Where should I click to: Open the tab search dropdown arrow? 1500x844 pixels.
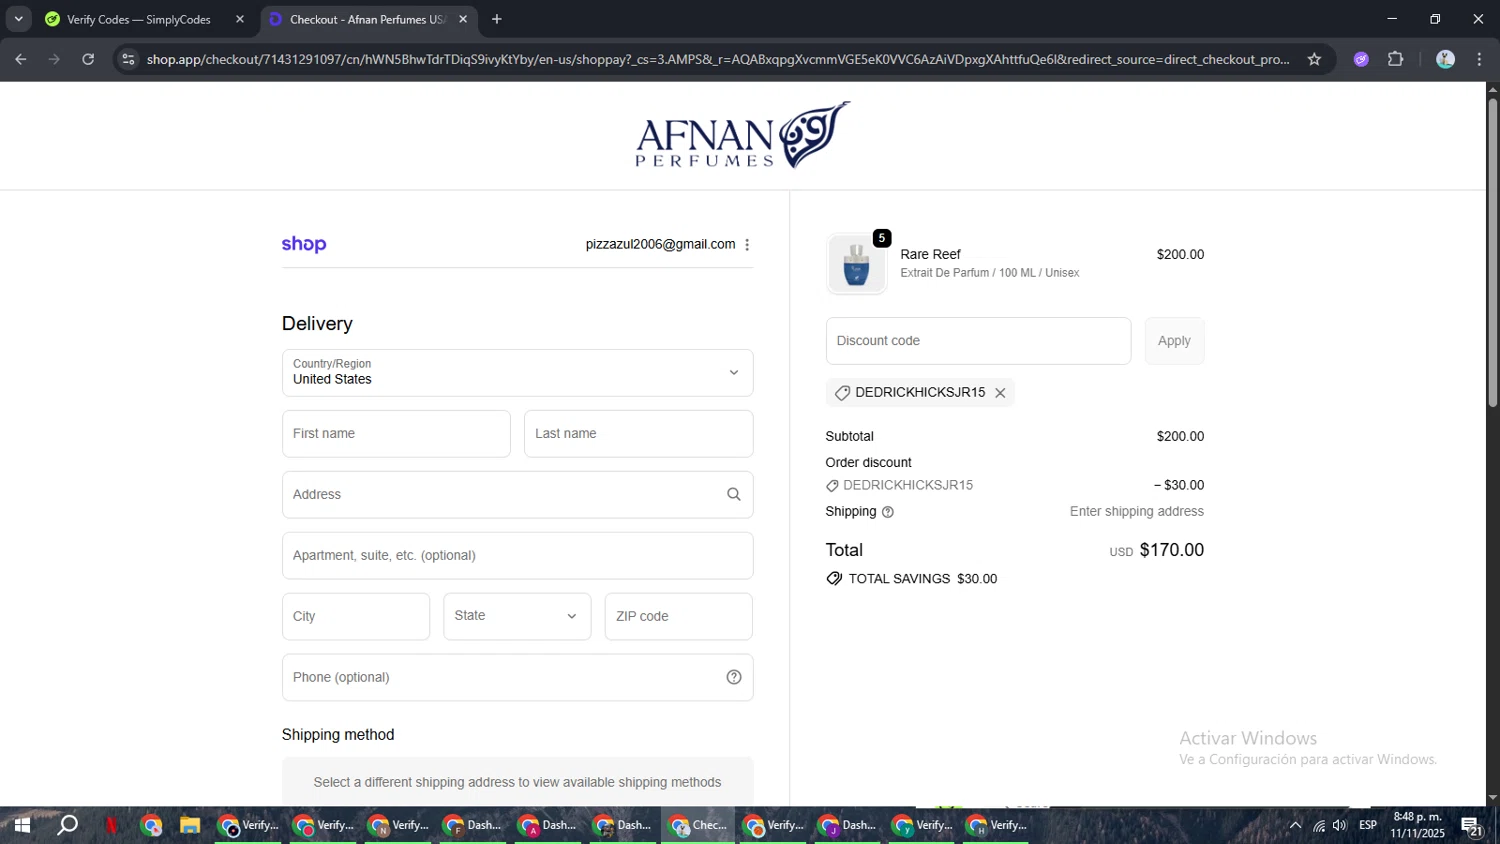18,19
